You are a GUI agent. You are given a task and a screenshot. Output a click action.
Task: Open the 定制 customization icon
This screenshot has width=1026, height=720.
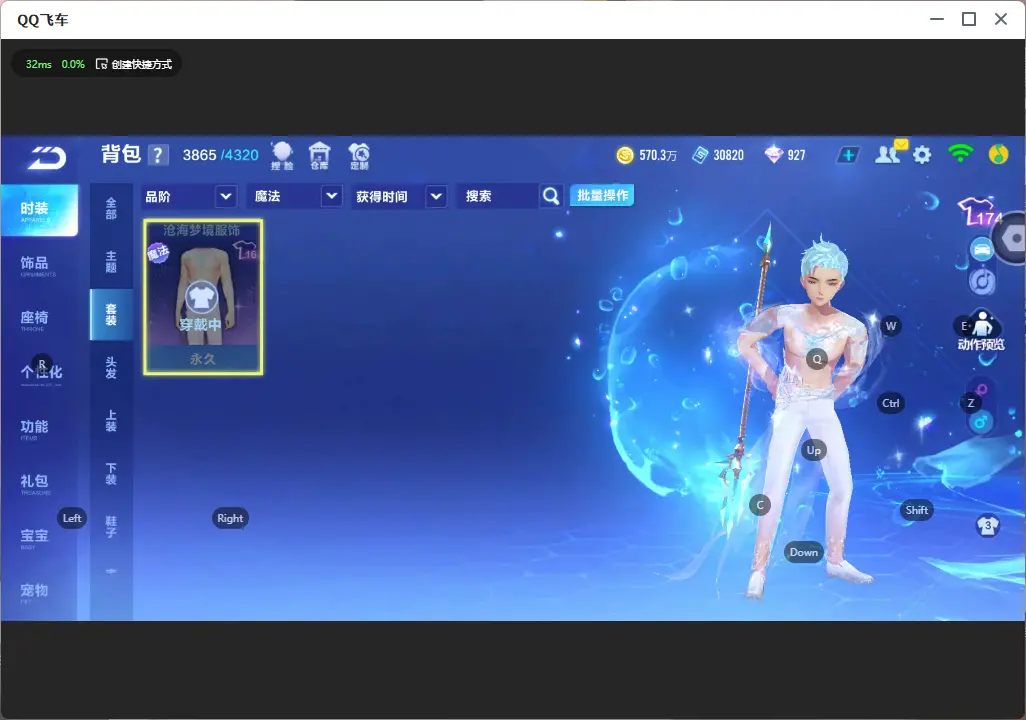tap(359, 156)
